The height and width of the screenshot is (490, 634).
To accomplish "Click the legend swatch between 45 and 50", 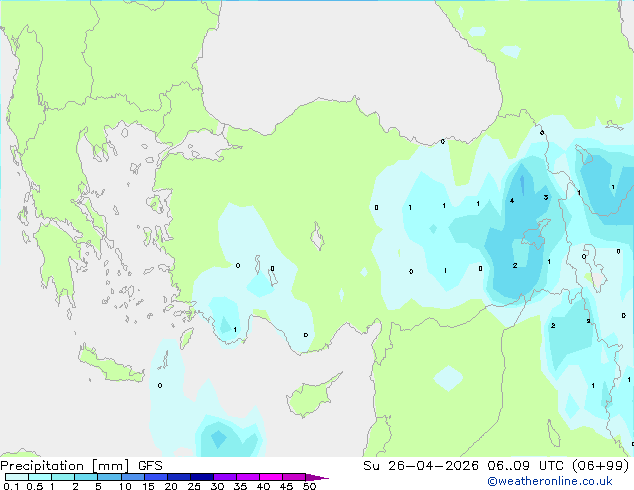I will coord(294,477).
